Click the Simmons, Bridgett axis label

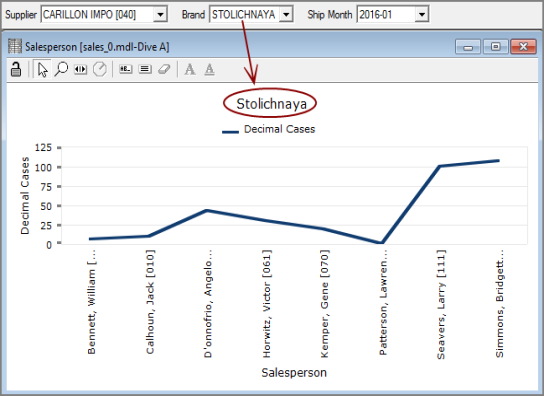coord(499,304)
